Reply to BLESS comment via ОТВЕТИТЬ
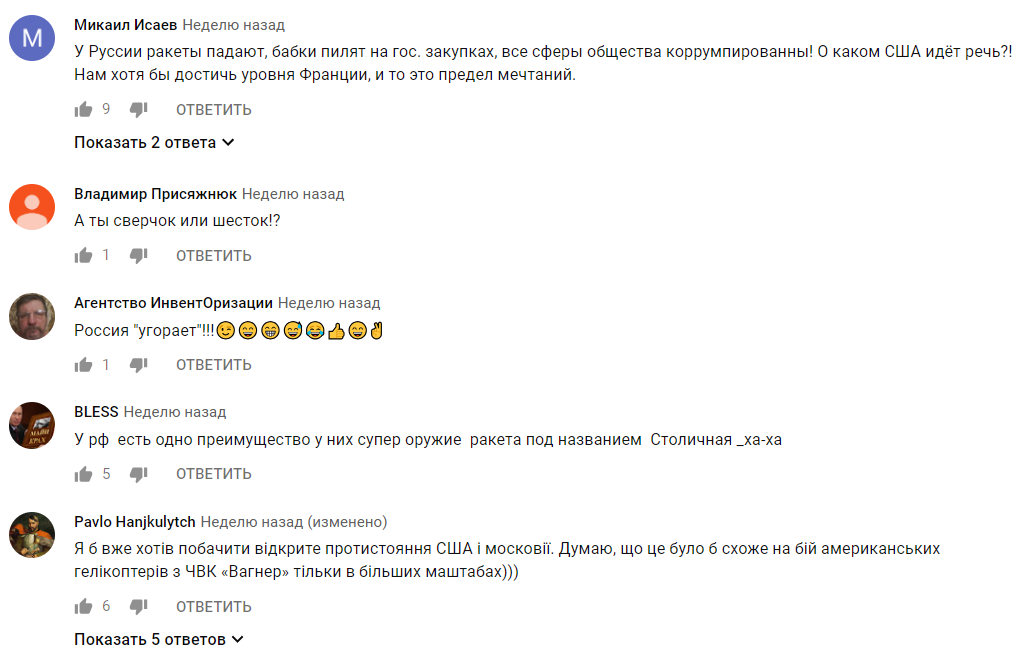Screen dimensions: 1025x671 214,474
